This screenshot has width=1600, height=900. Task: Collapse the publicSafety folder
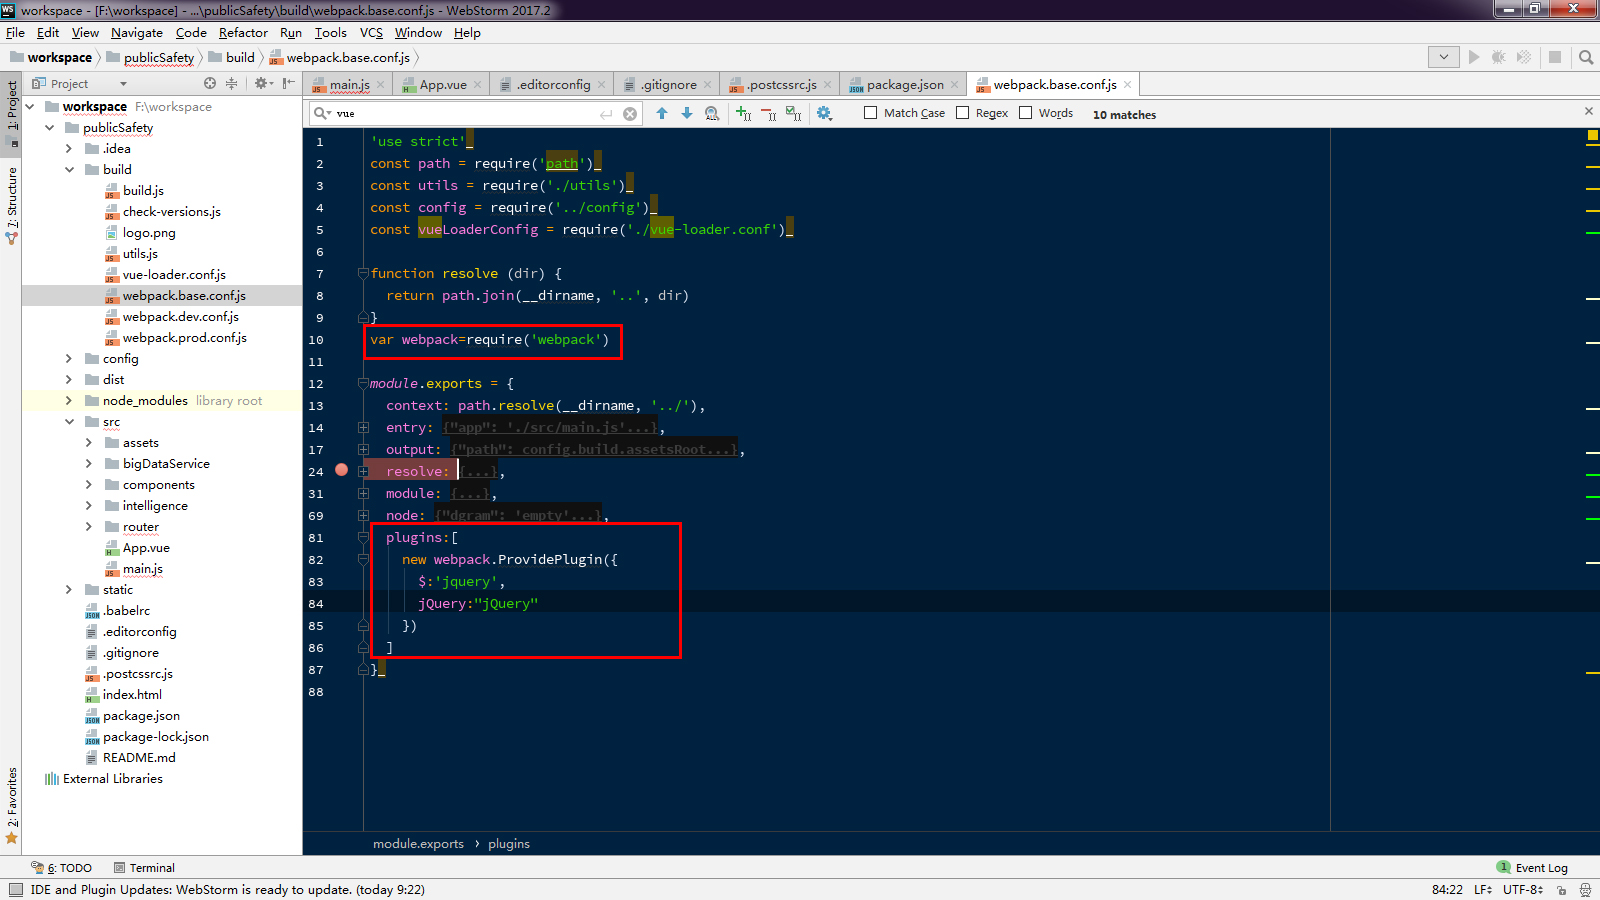(x=50, y=128)
